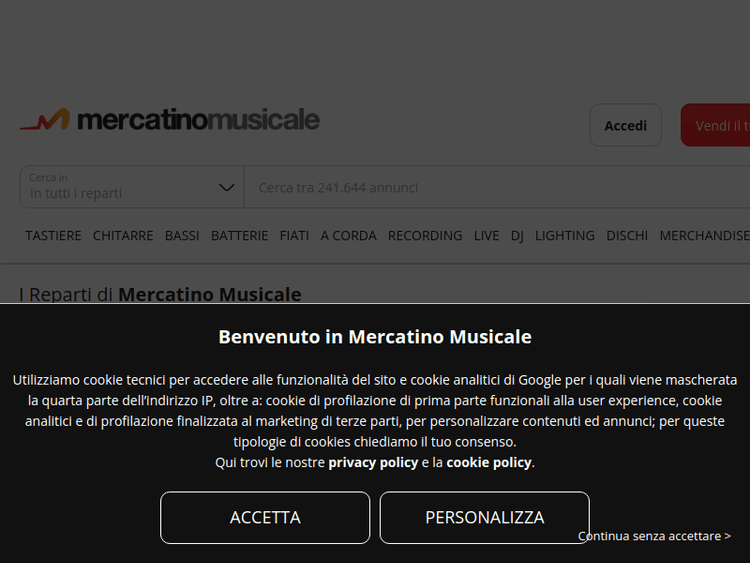Click 'Continua senza accettare' link
Screen dimensions: 750x563
(654, 536)
